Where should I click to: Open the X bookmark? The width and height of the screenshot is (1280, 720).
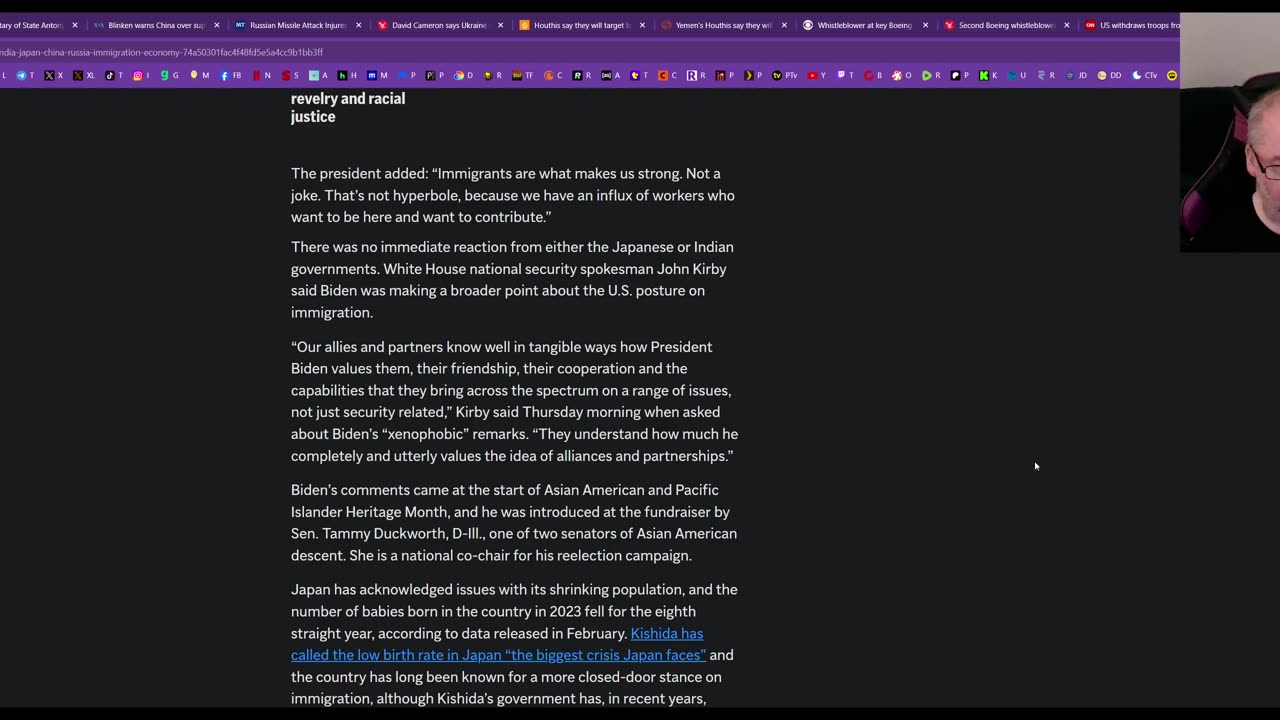click(53, 75)
